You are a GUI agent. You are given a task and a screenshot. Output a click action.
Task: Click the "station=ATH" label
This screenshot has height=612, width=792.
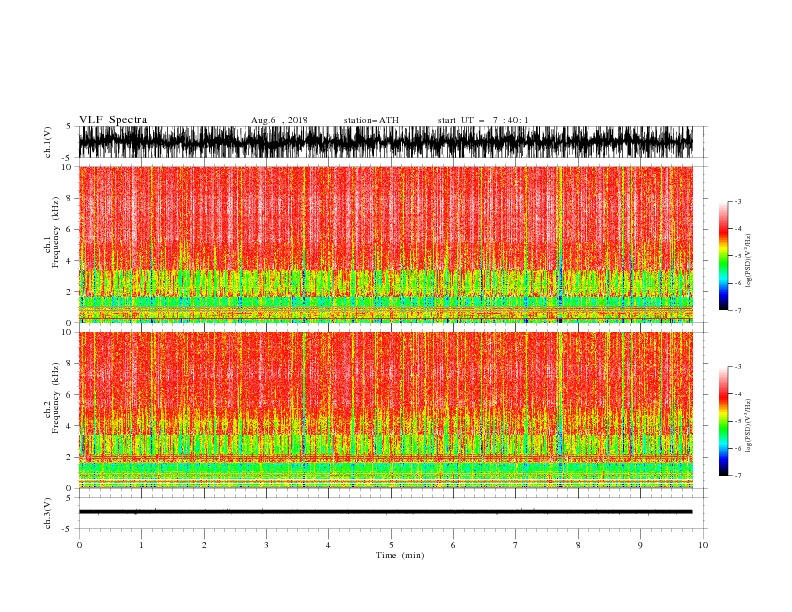point(371,120)
